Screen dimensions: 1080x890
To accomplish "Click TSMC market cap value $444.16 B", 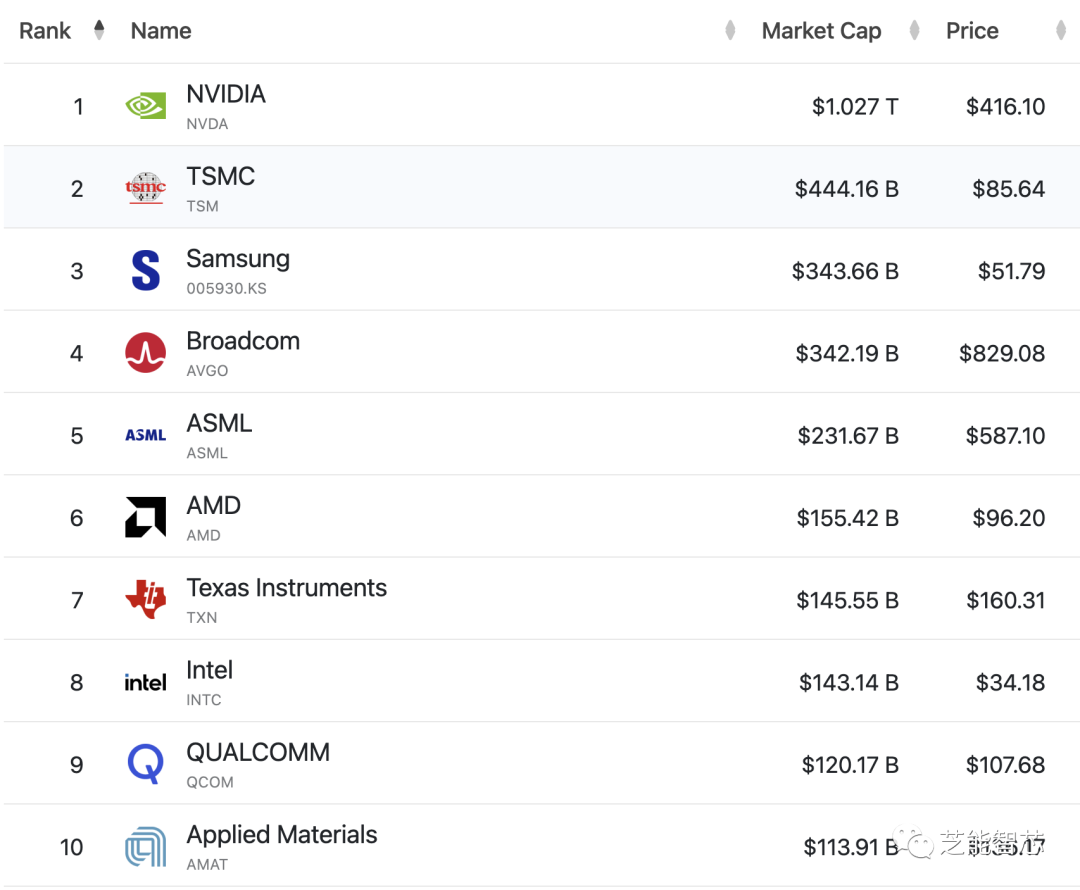I will tap(846, 189).
